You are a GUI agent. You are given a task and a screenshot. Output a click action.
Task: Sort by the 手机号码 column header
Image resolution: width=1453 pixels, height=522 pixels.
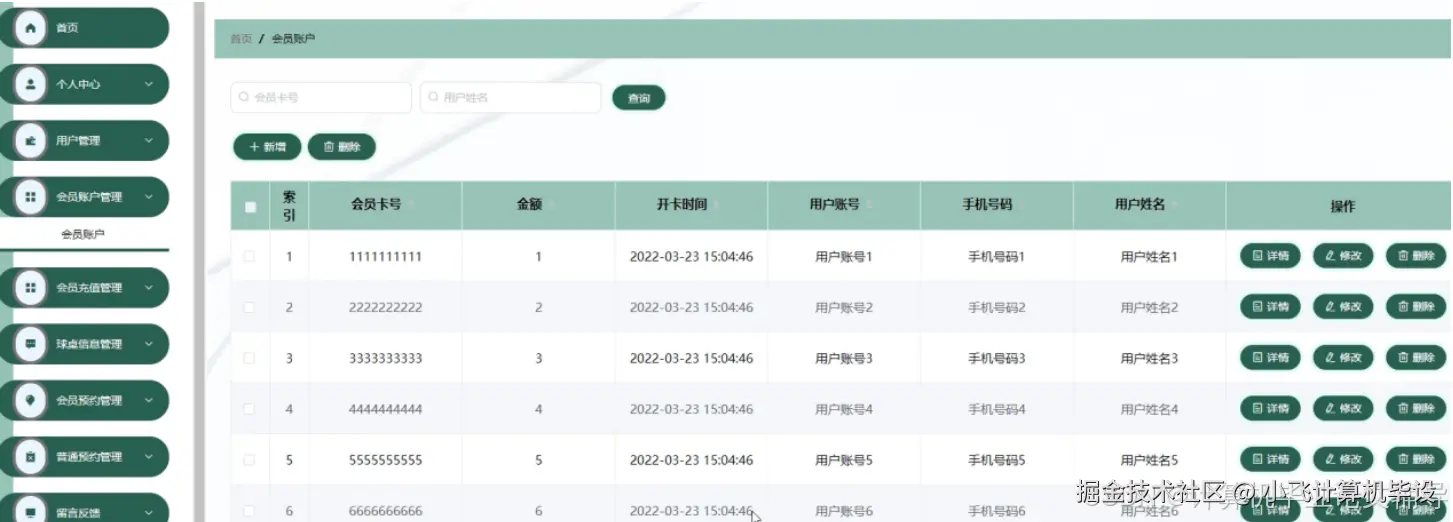pyautogui.click(x=996, y=204)
